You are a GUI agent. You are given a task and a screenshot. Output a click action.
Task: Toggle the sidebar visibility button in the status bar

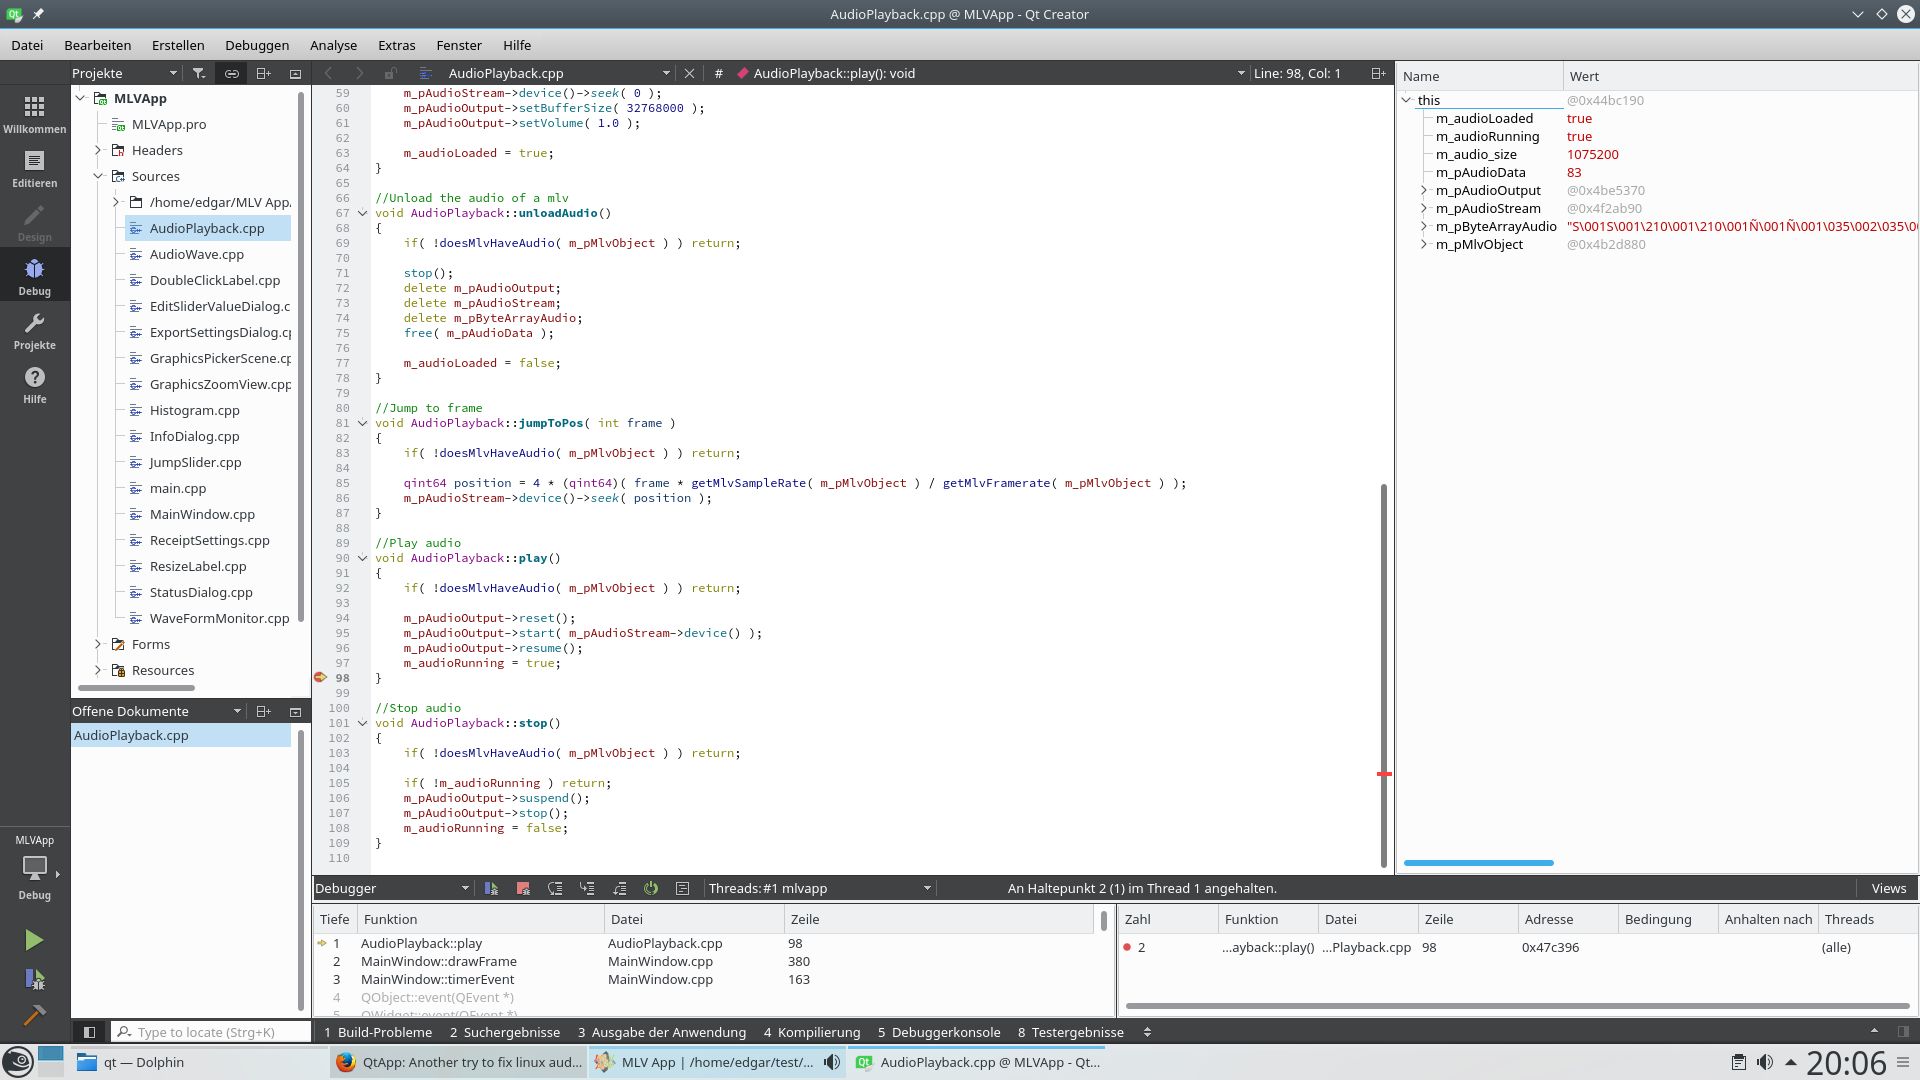point(89,1032)
